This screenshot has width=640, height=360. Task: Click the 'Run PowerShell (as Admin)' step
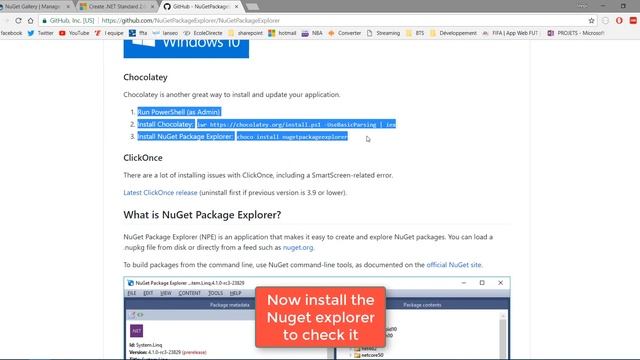pos(179,112)
